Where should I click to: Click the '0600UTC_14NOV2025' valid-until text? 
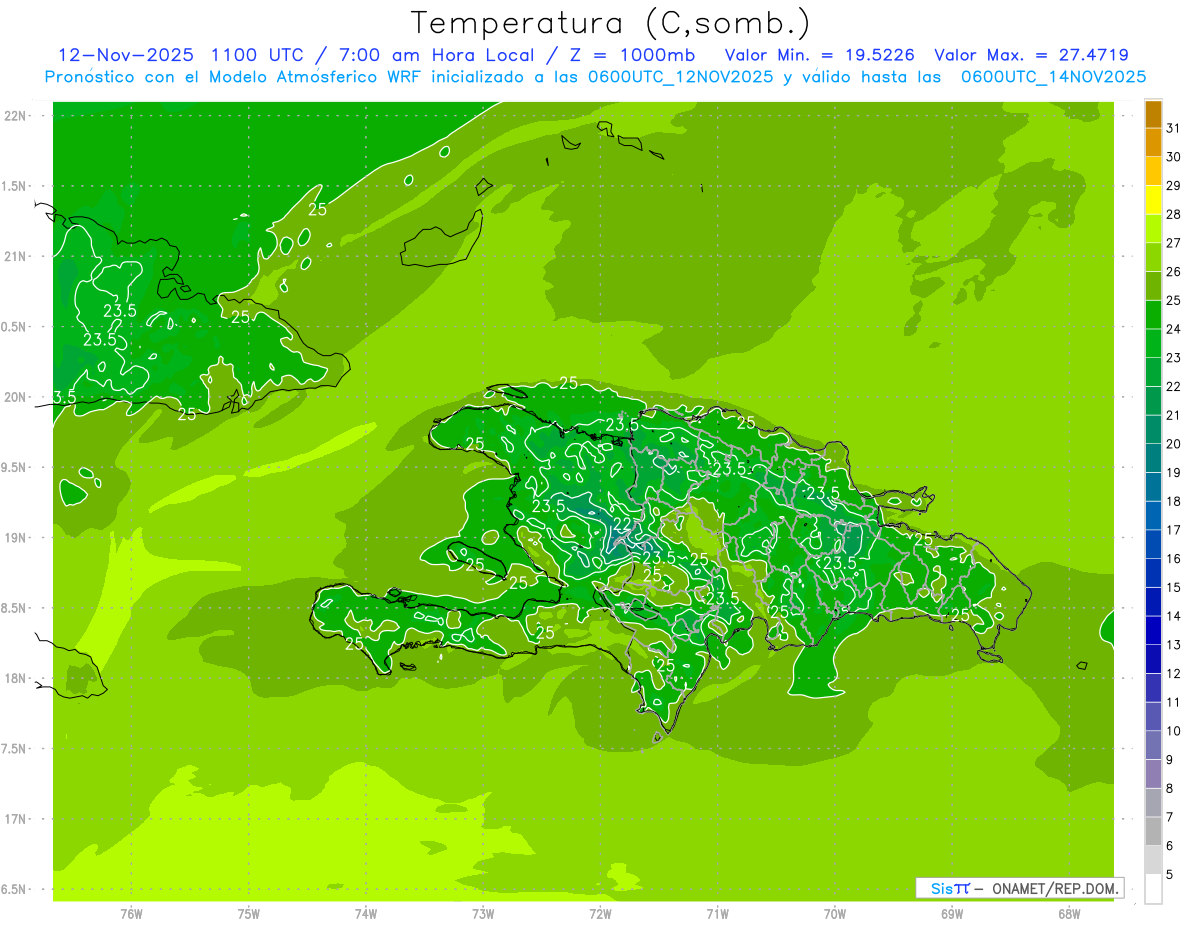[x=1053, y=77]
